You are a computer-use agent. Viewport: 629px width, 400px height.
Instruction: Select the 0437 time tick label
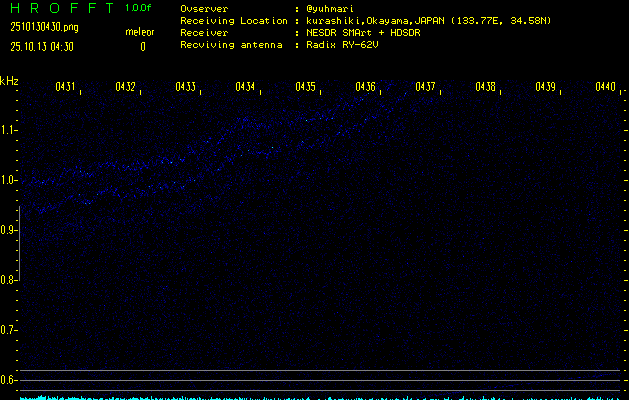425,87
